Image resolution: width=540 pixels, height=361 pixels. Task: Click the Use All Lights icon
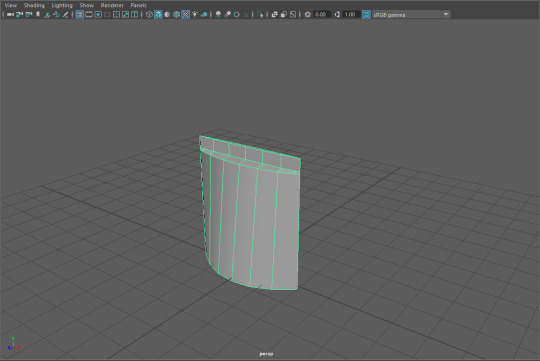195,14
